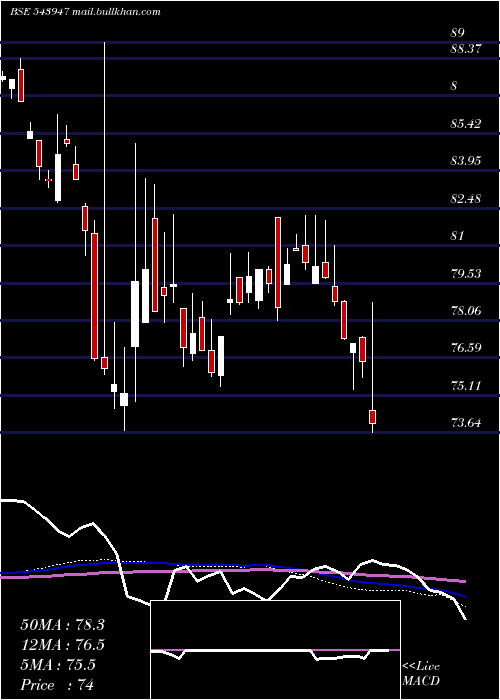Viewport: 500px width, 700px height.
Task: Click inside the Live MACD inset box
Action: 275,650
